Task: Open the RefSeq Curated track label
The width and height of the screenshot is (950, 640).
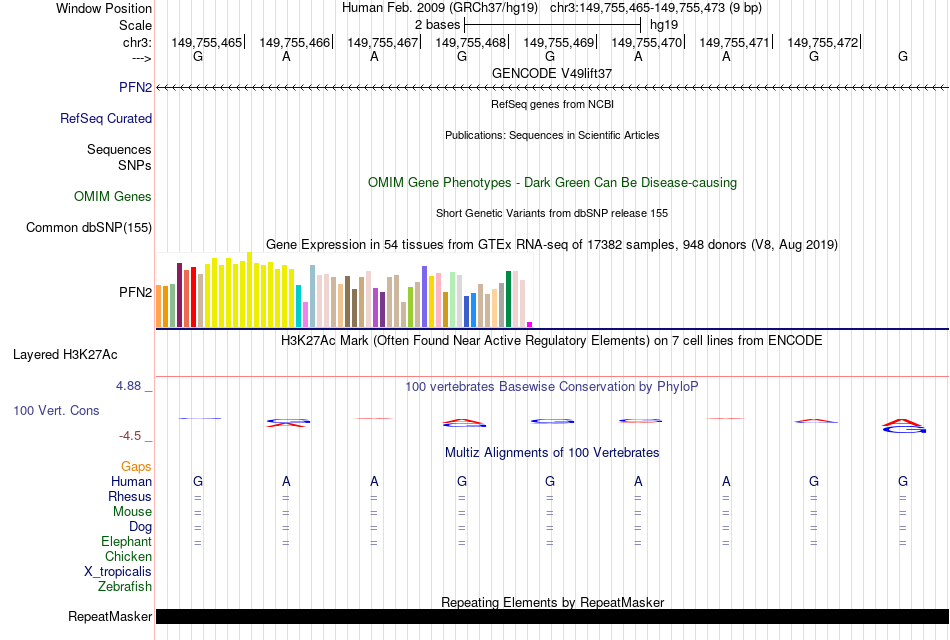Action: coord(106,118)
